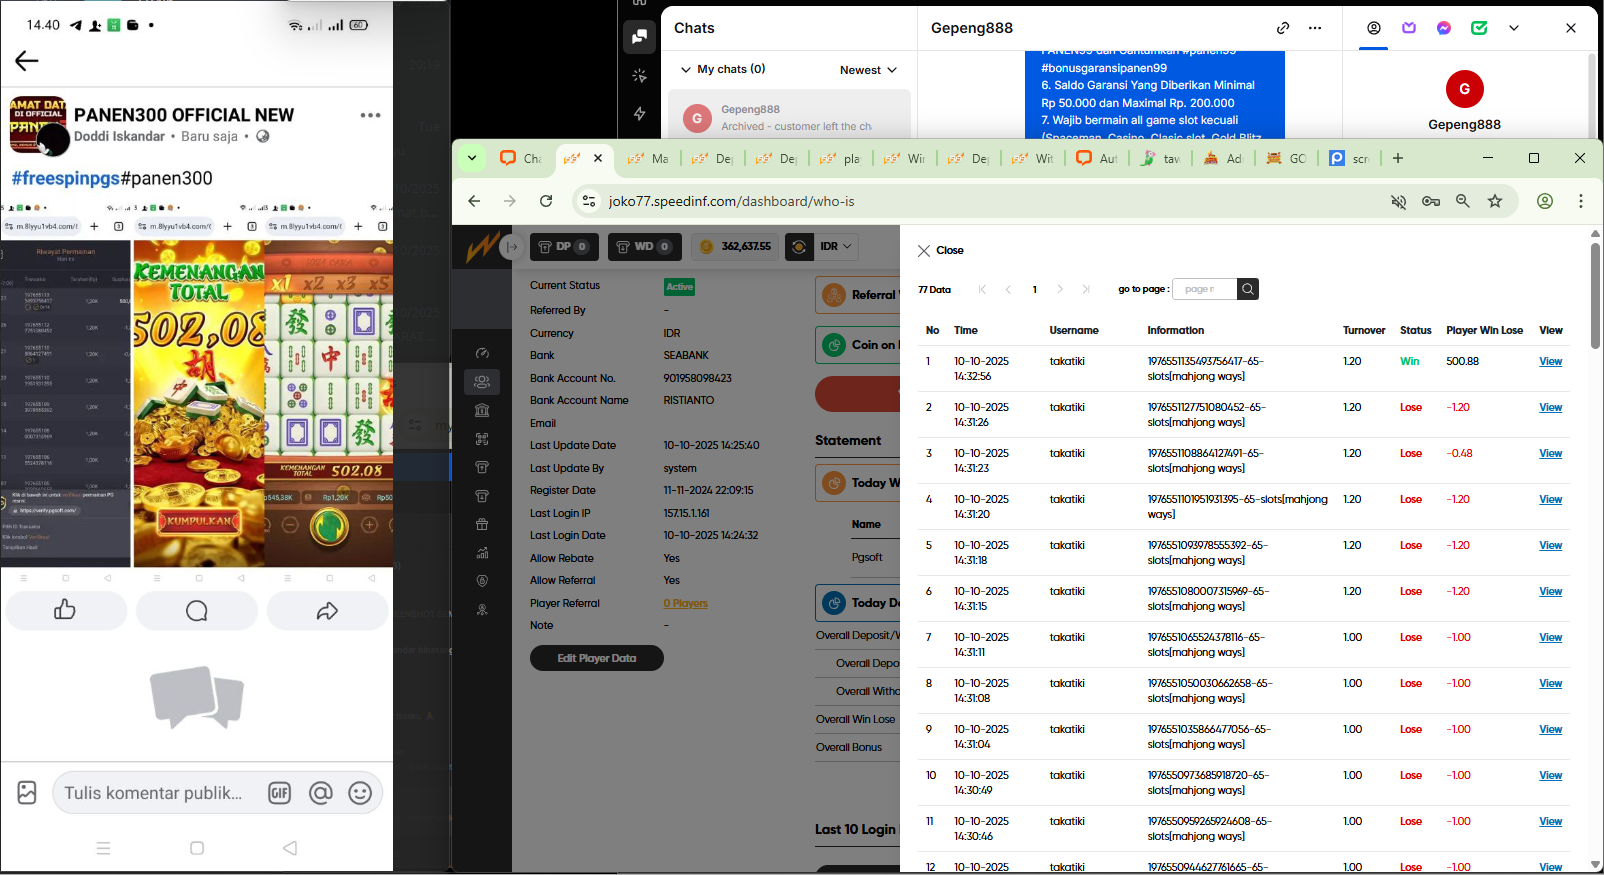Open the DP deposit counter button
The image size is (1604, 875).
(563, 246)
